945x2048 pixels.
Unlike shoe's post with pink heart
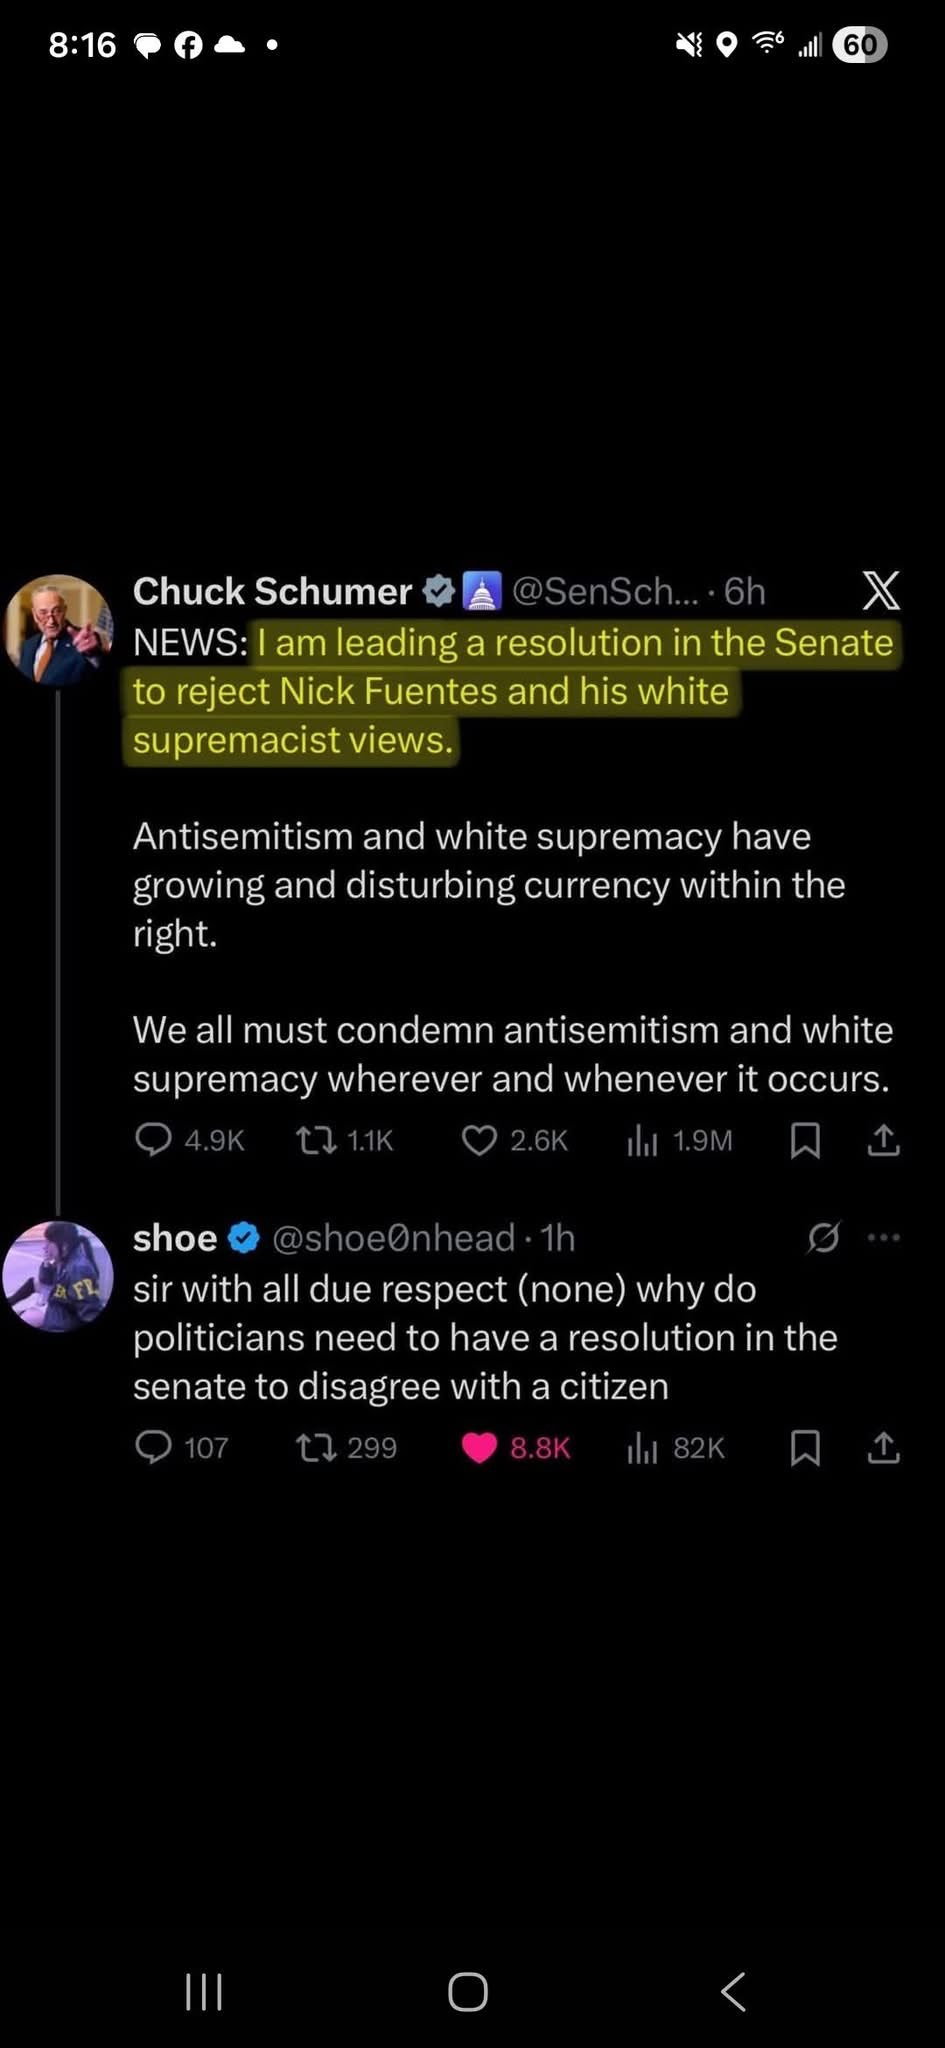pos(479,1447)
